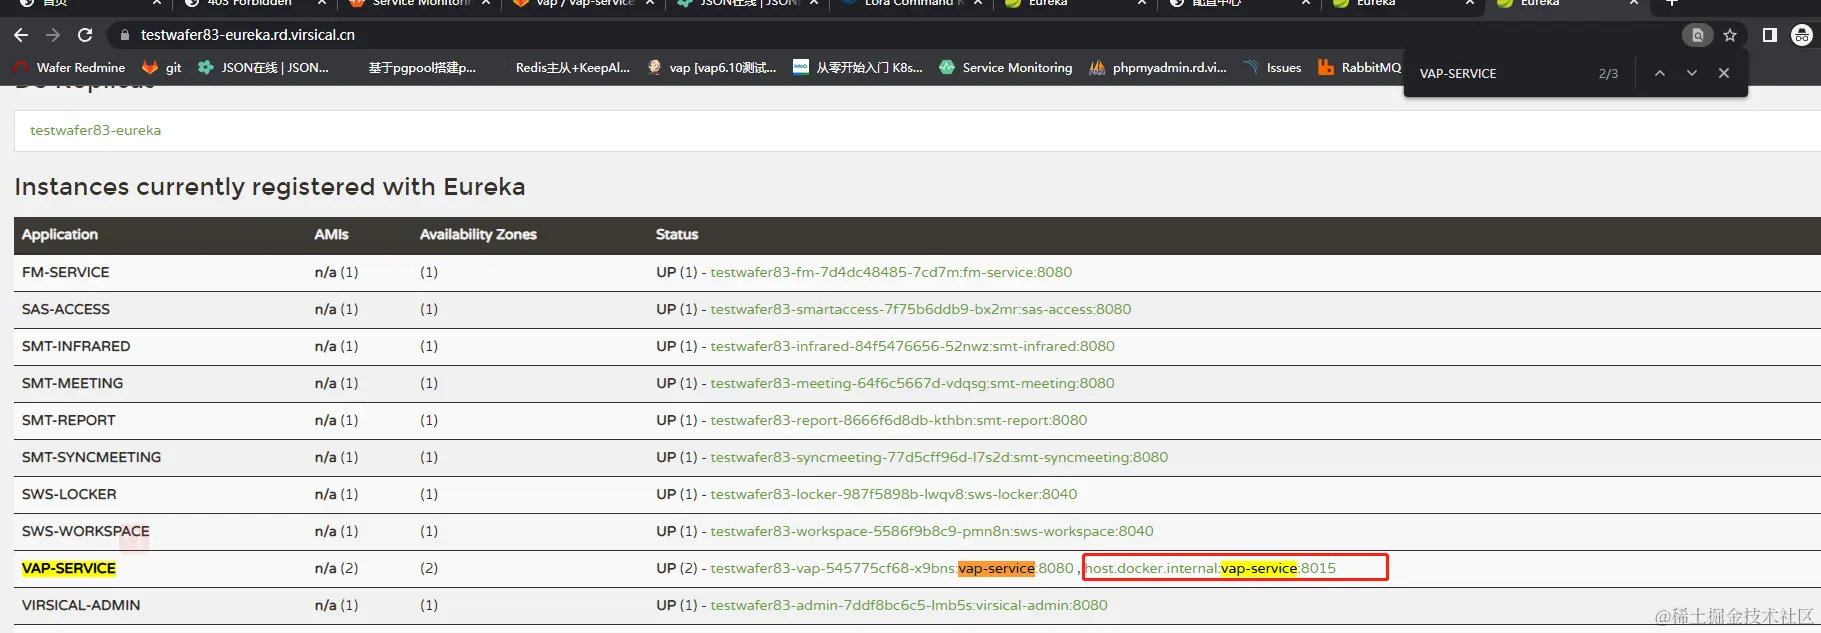This screenshot has width=1821, height=633.
Task: Open the incognito profile icon
Action: pyautogui.click(x=1802, y=35)
